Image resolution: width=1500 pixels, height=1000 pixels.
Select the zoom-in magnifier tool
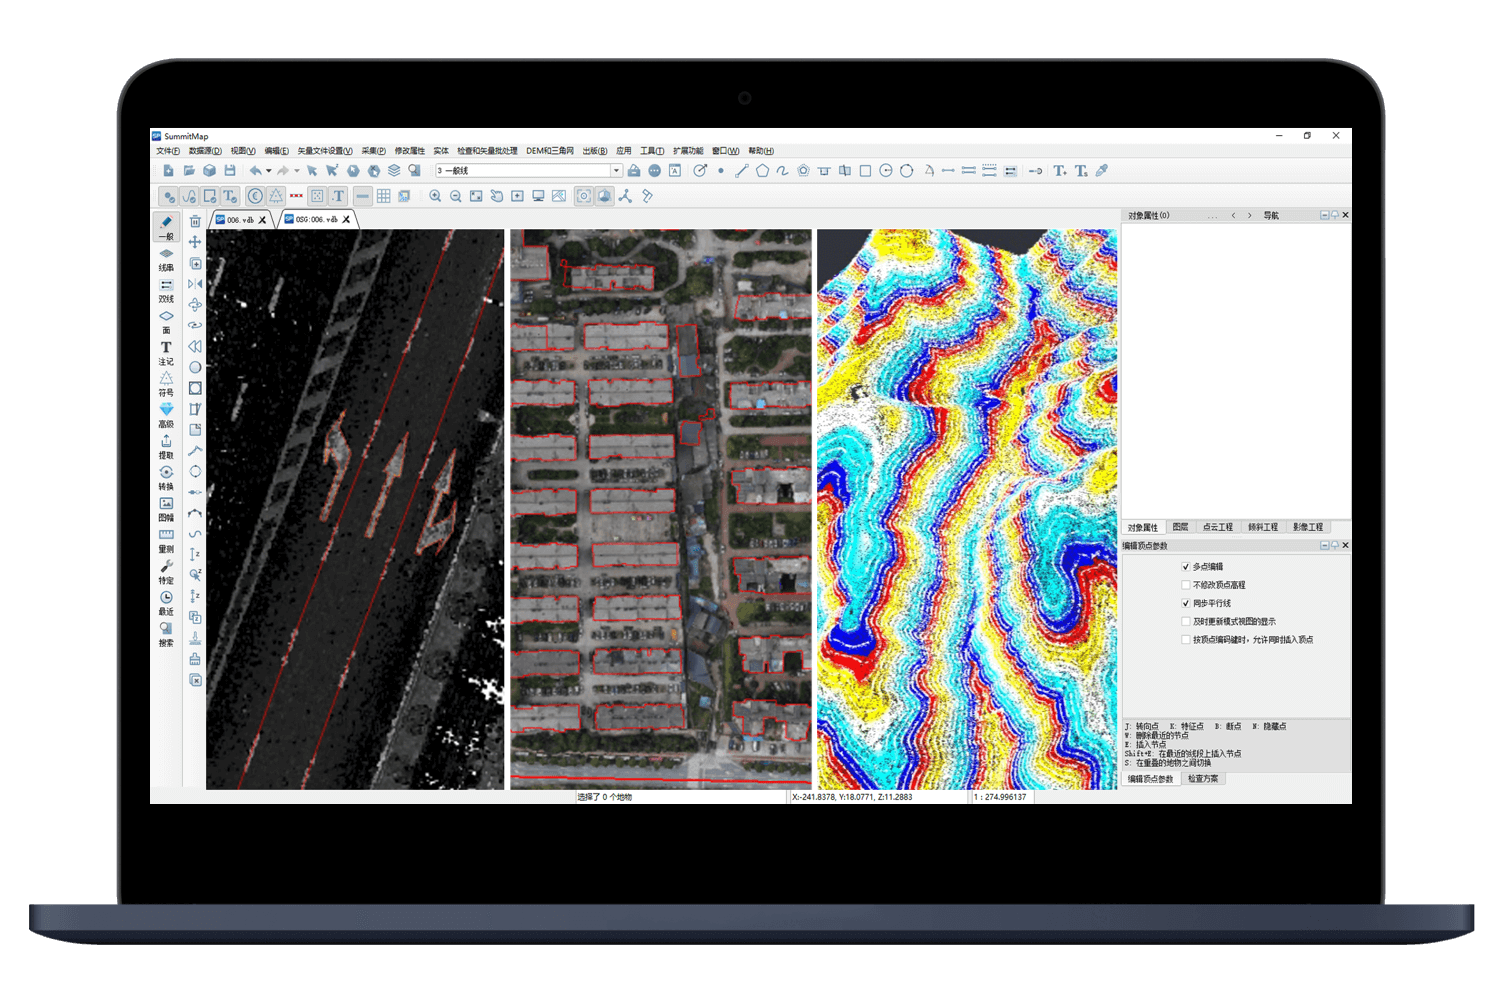(436, 196)
